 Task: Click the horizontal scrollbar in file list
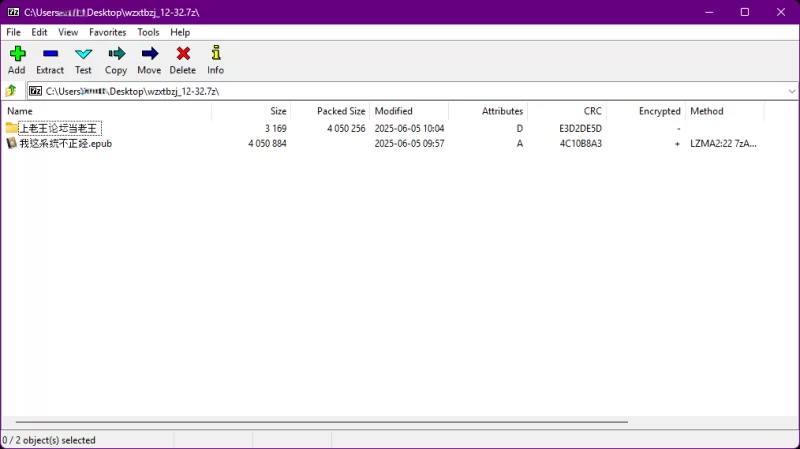(320, 423)
